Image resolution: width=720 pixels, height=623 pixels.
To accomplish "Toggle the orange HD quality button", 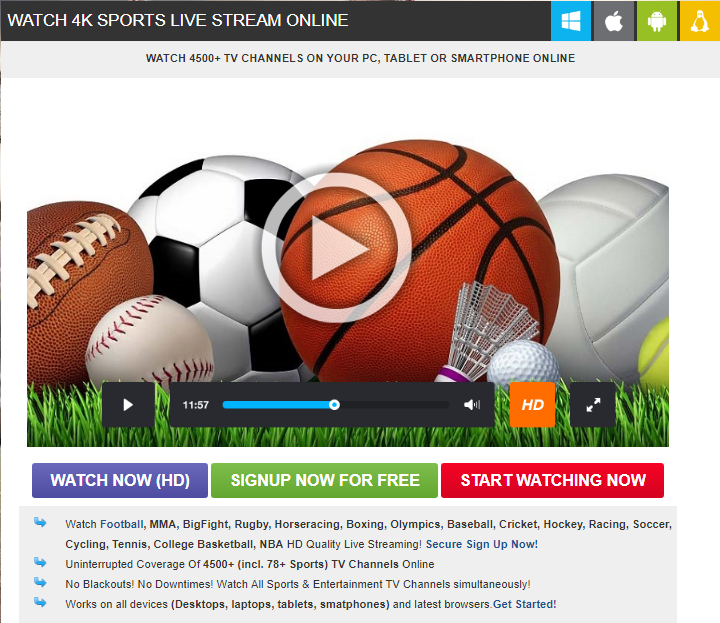I will (x=533, y=405).
